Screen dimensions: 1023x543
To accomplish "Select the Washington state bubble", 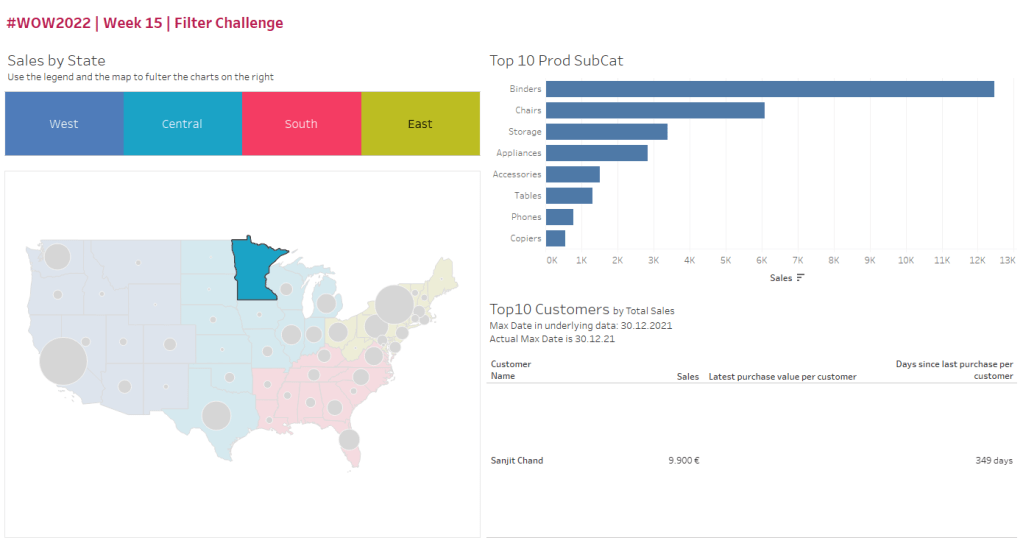I will pyautogui.click(x=57, y=257).
